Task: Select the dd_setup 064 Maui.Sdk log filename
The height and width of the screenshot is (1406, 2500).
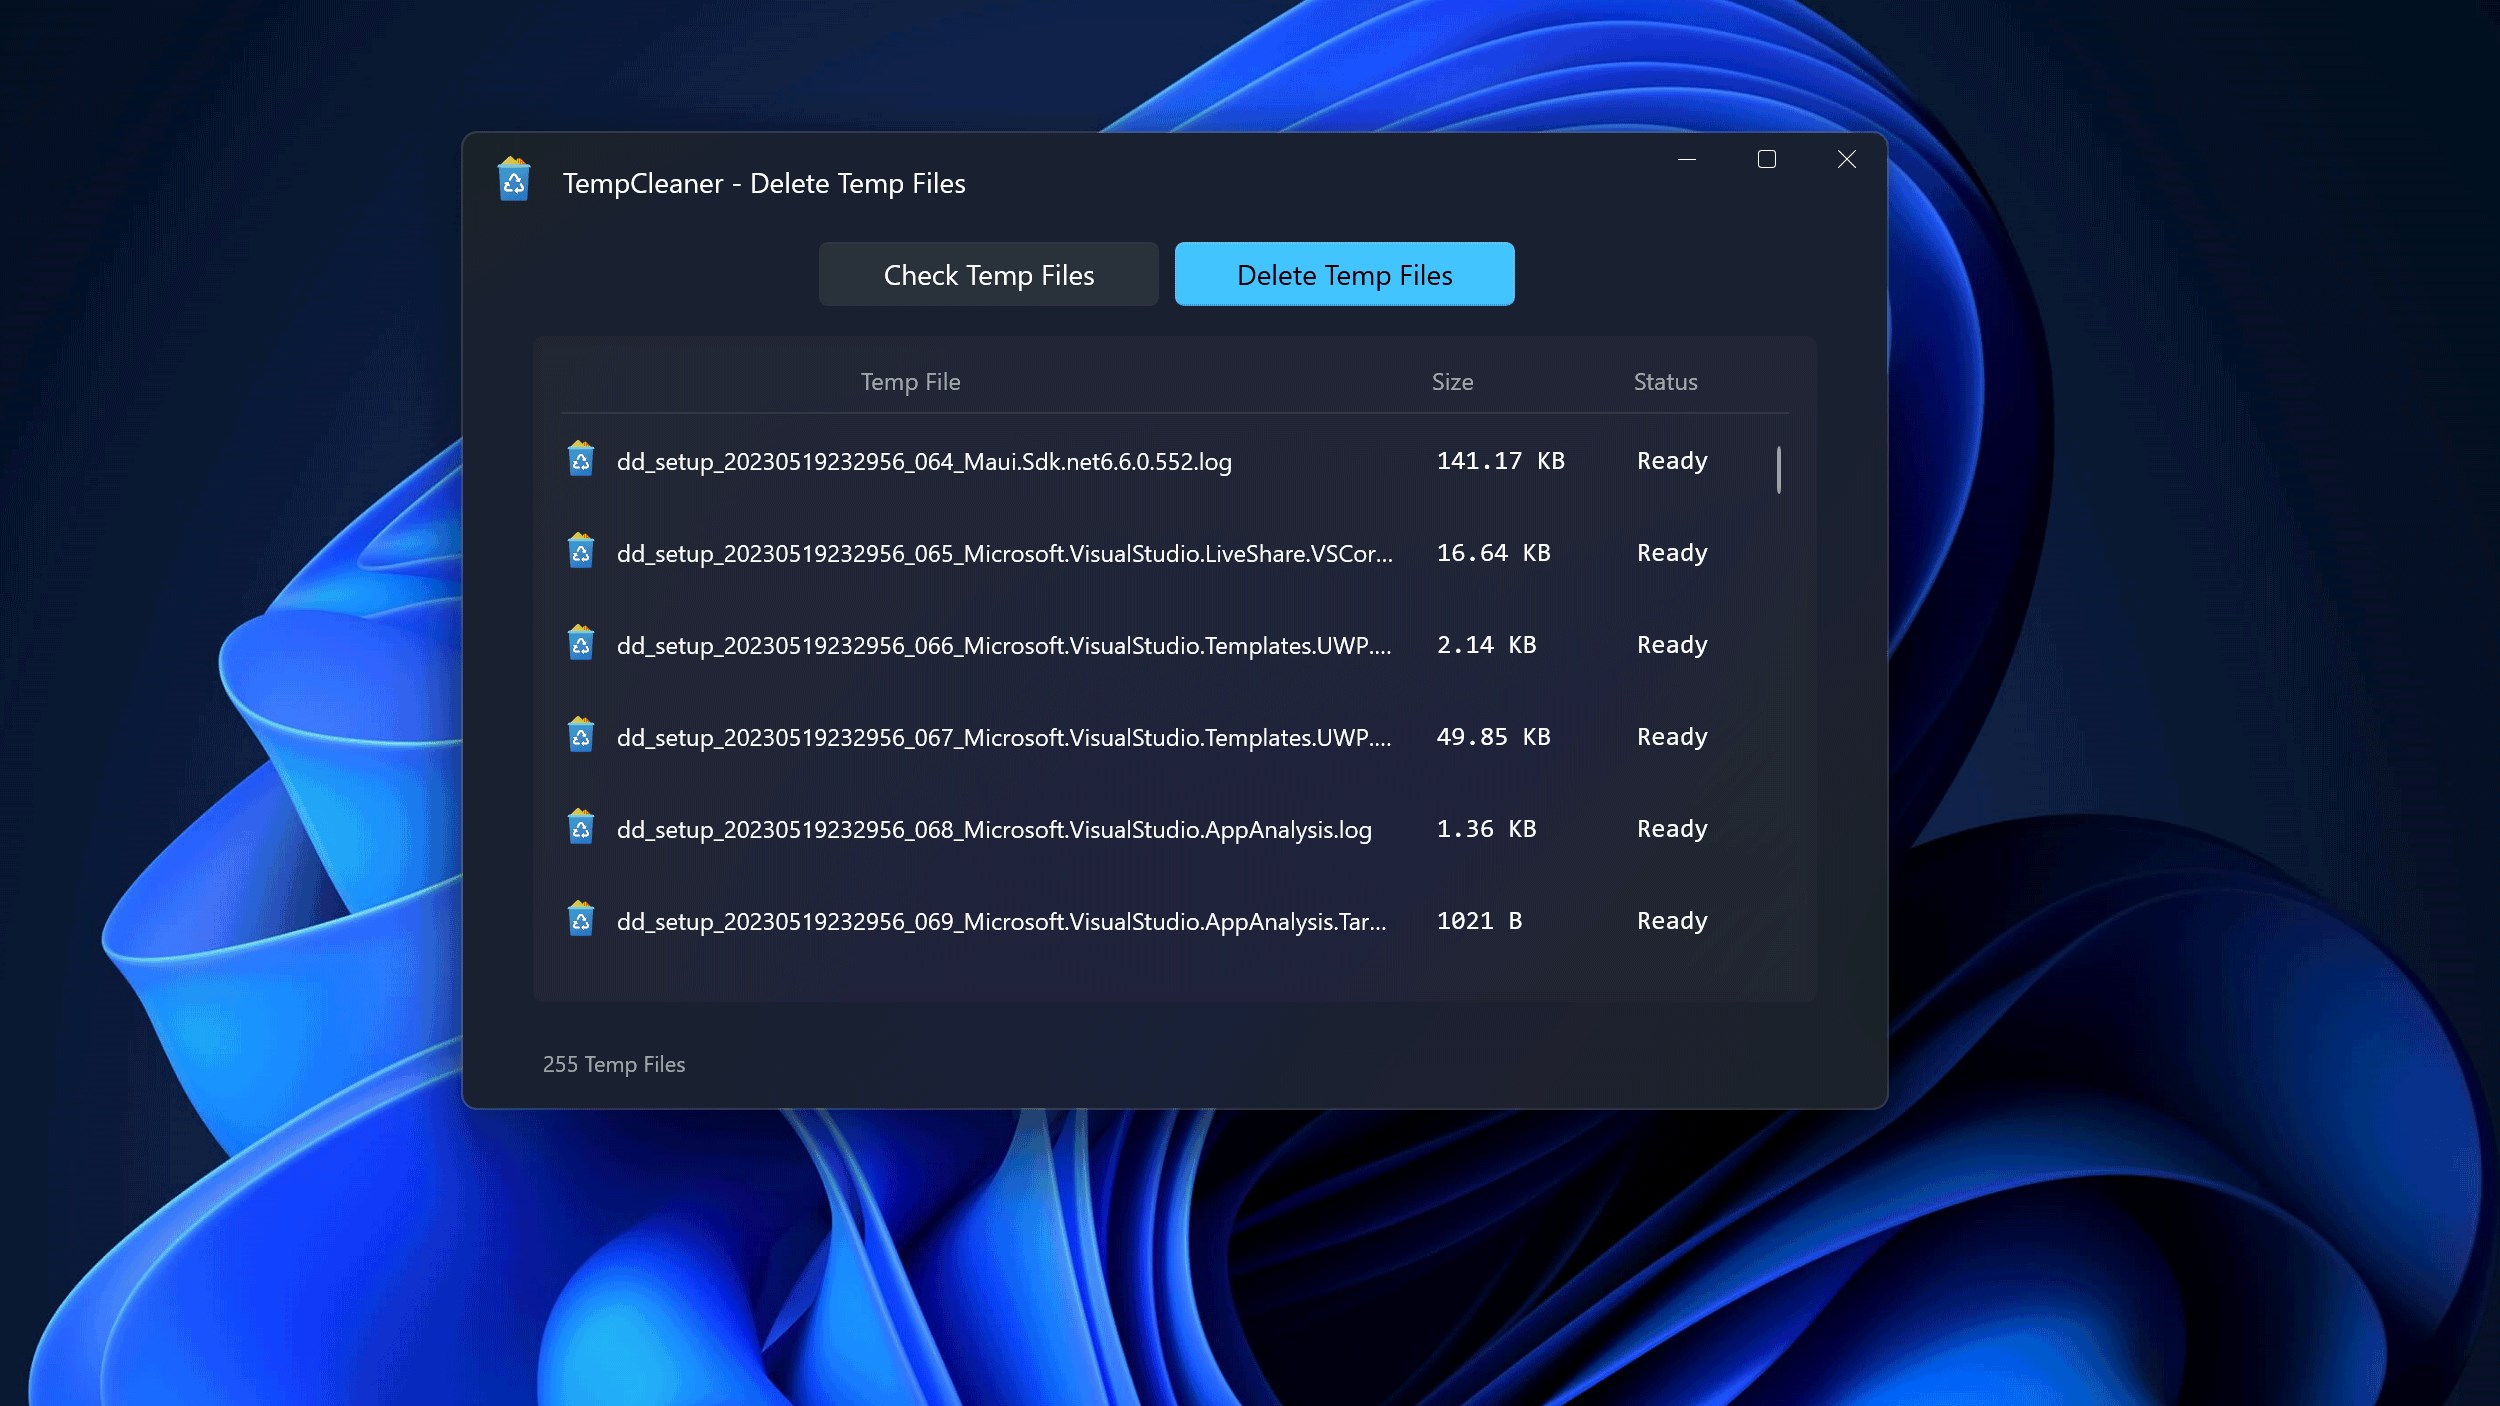Action: 924,462
